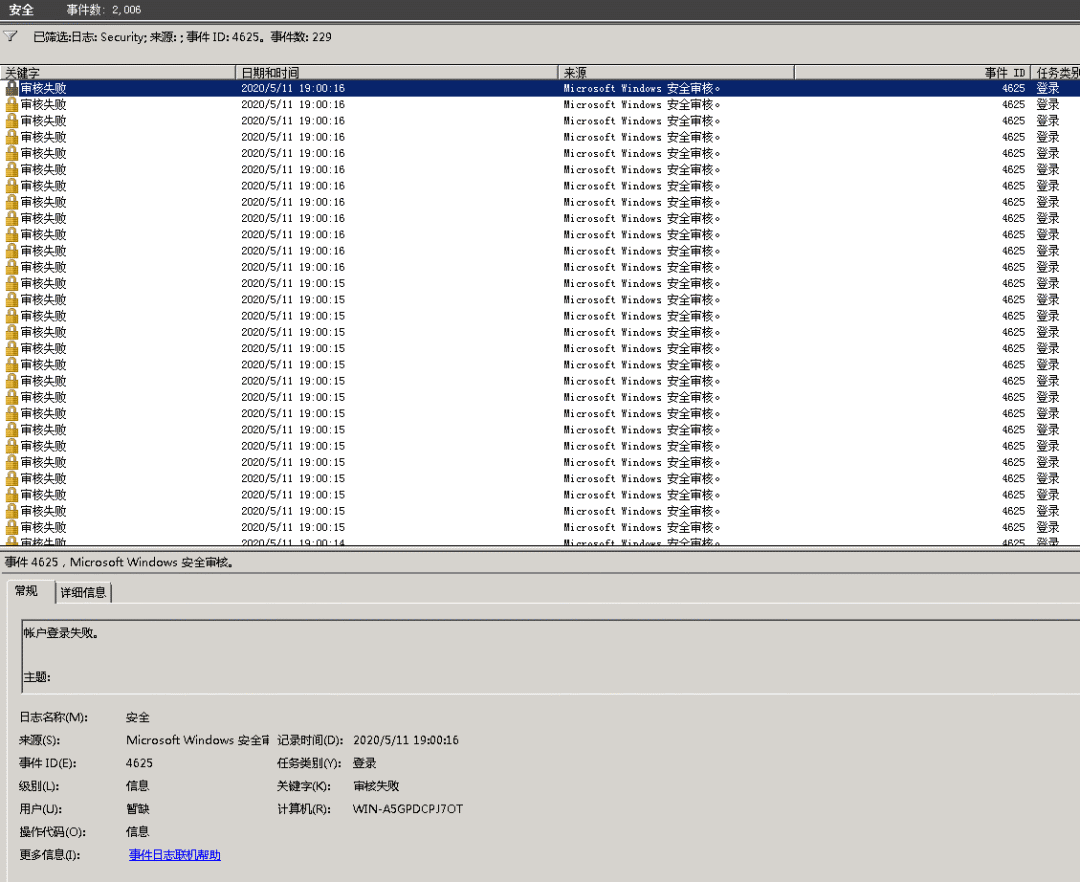Click the highlighted row's 登录 category cell
This screenshot has height=882, width=1080.
[x=1048, y=88]
